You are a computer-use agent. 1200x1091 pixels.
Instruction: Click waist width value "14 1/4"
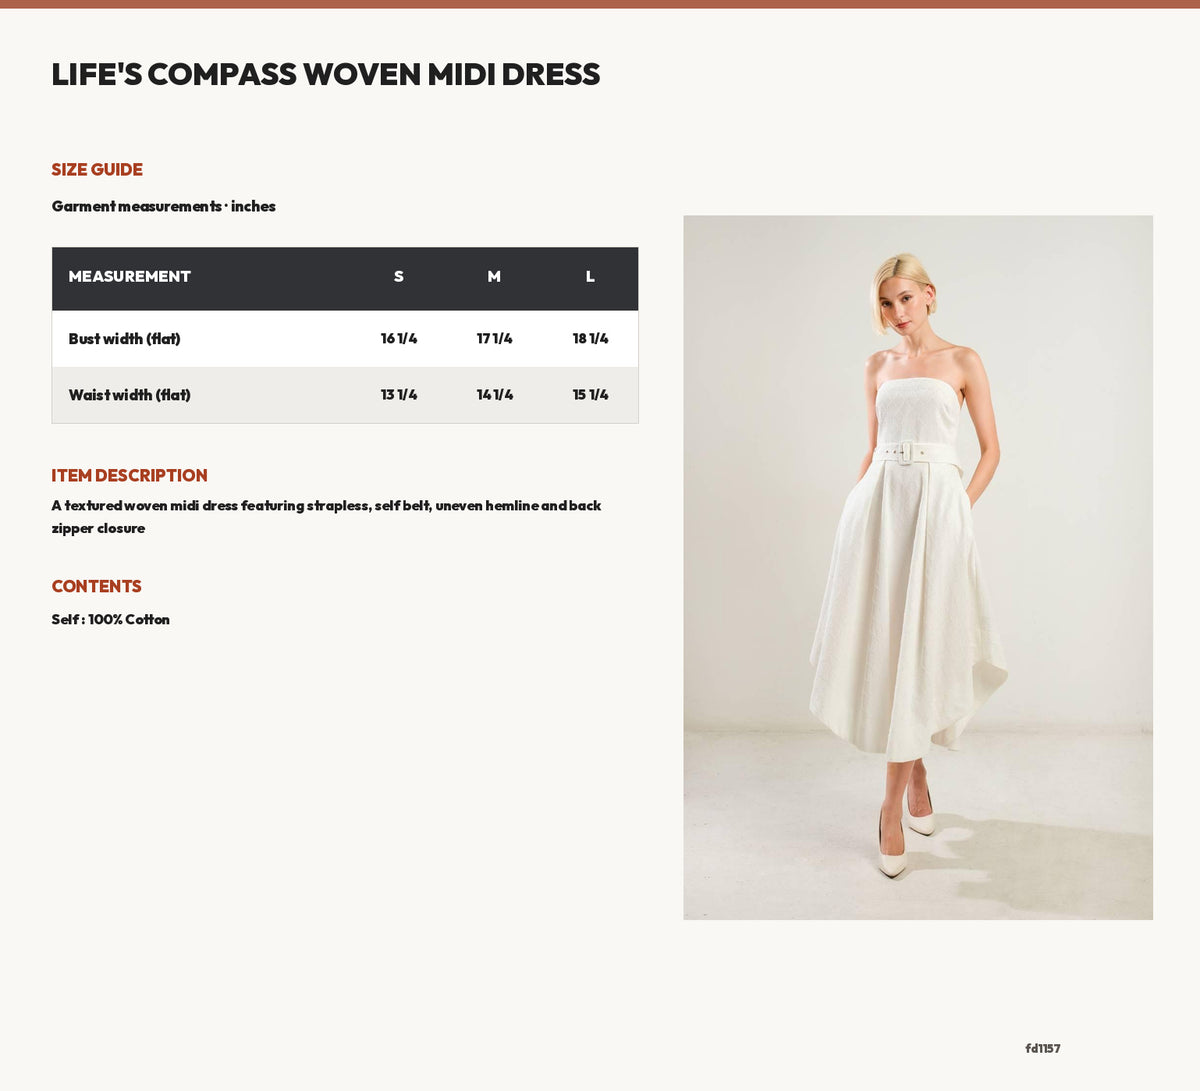click(x=494, y=395)
